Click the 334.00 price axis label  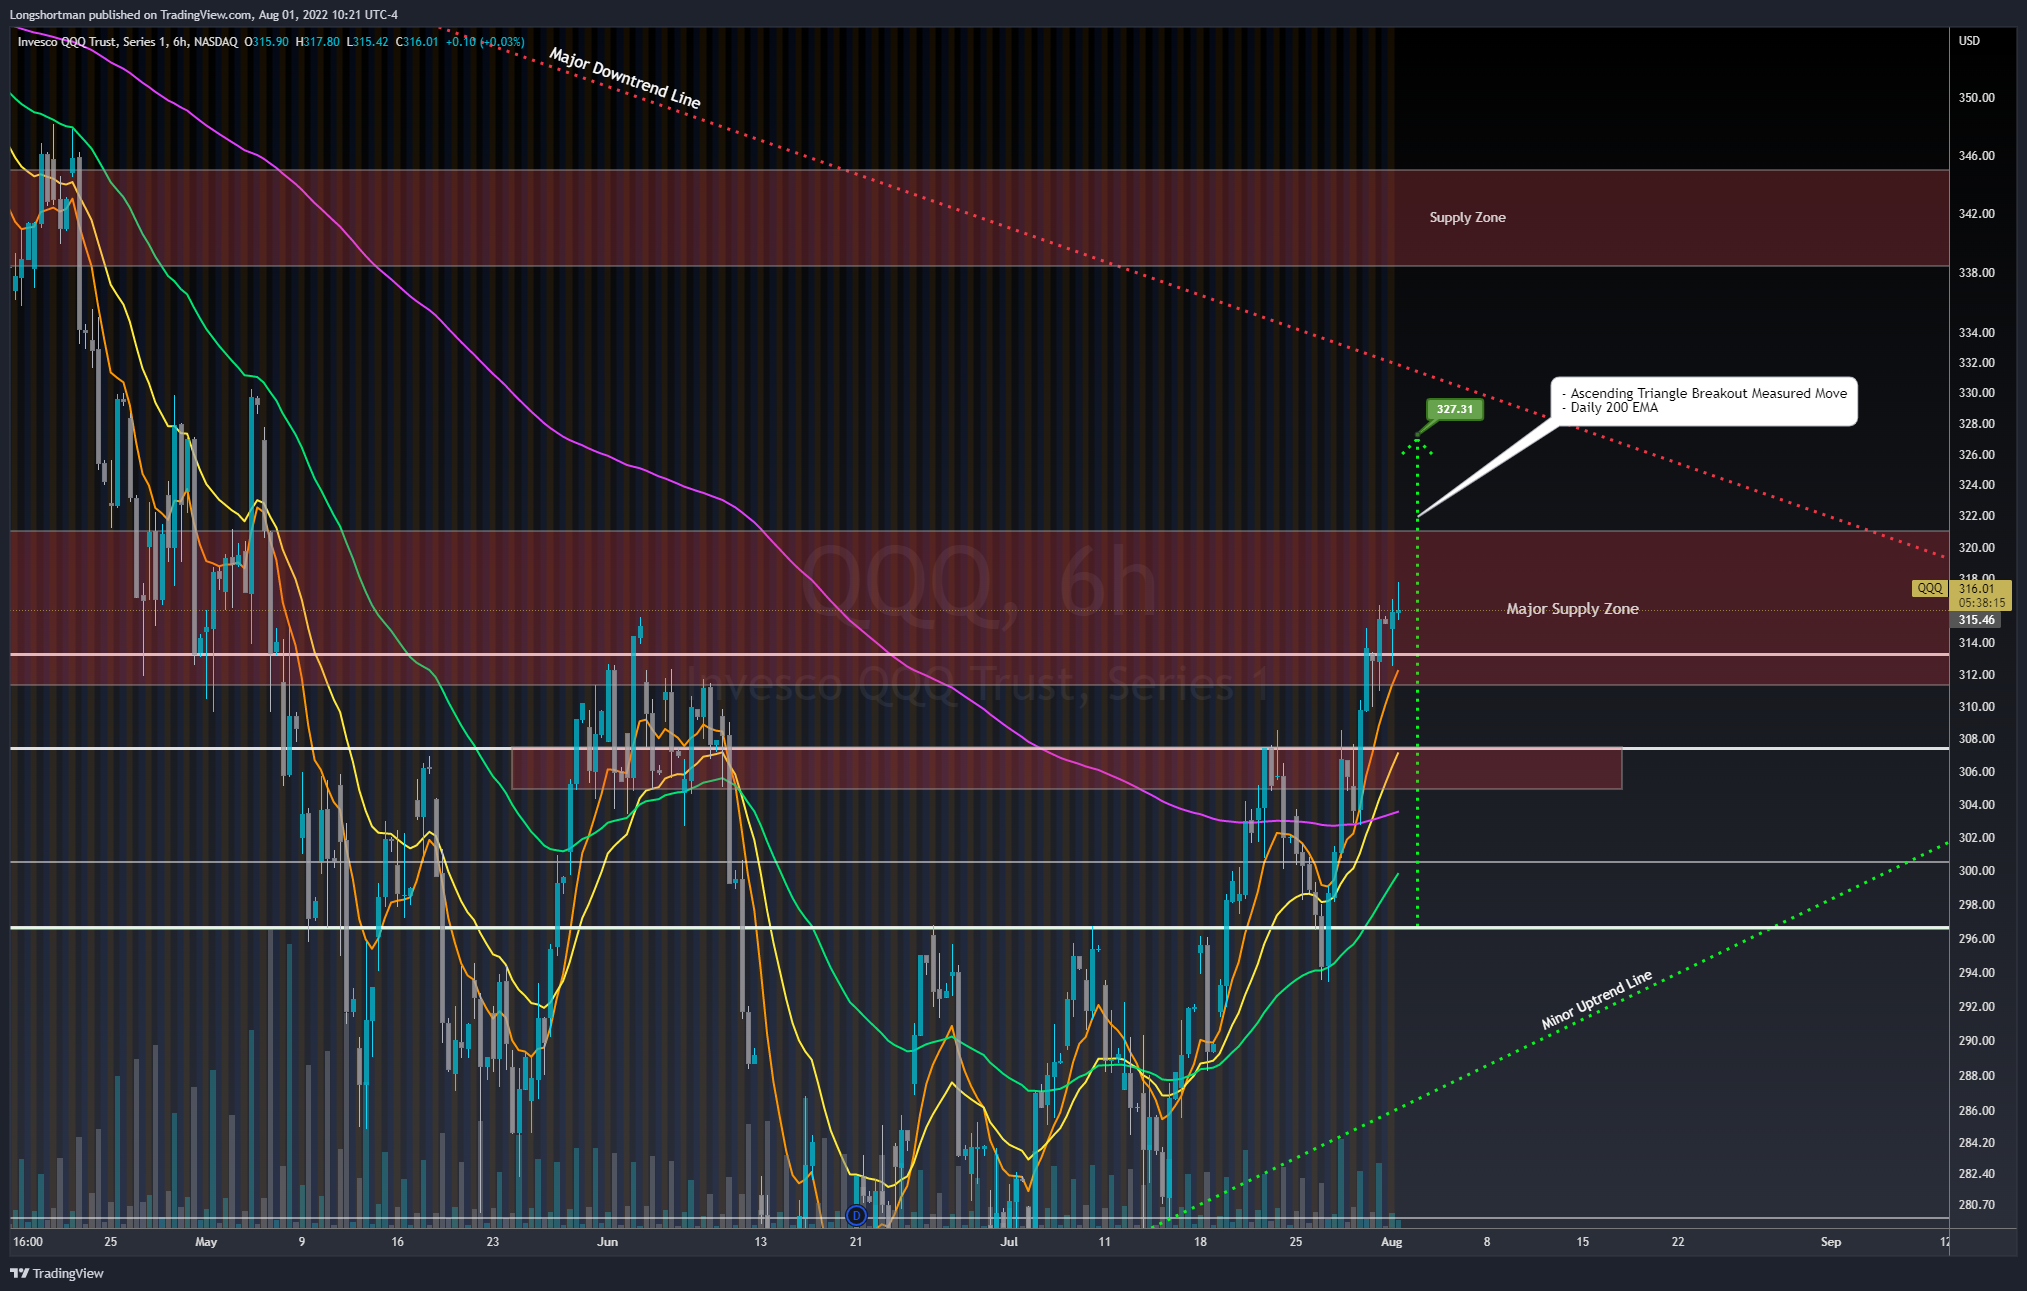pos(1976,333)
